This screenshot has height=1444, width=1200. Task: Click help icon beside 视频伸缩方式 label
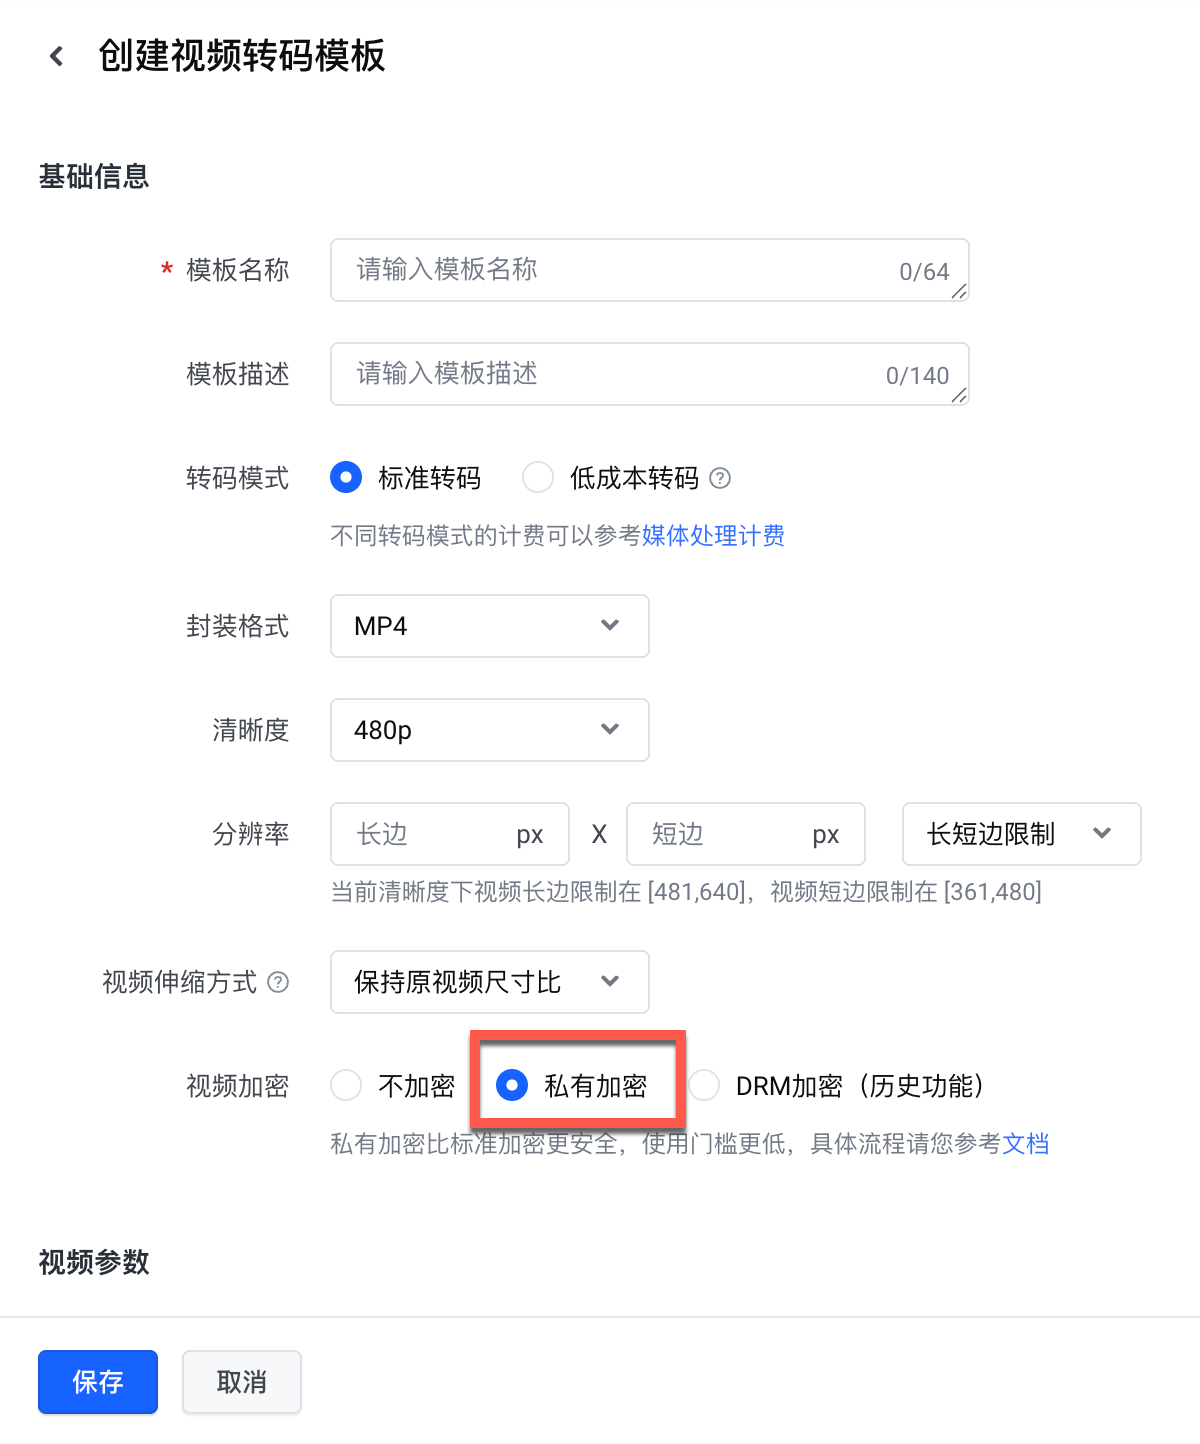tap(279, 982)
